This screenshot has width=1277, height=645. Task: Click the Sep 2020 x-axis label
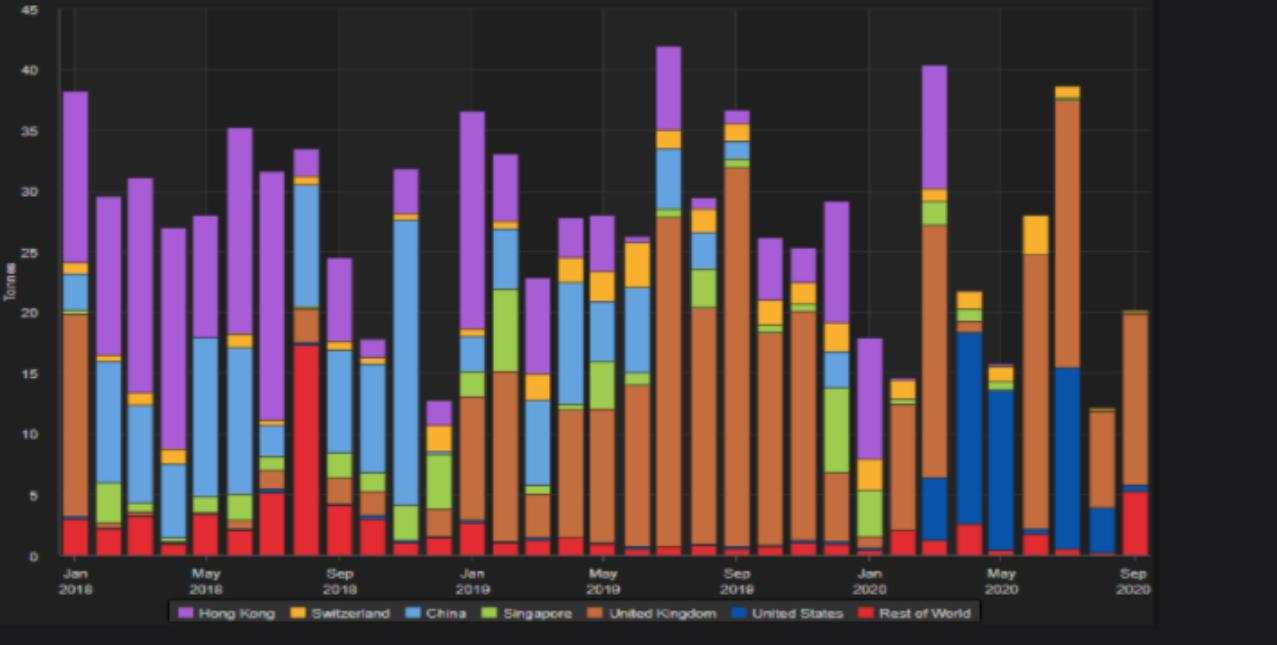tap(1133, 581)
